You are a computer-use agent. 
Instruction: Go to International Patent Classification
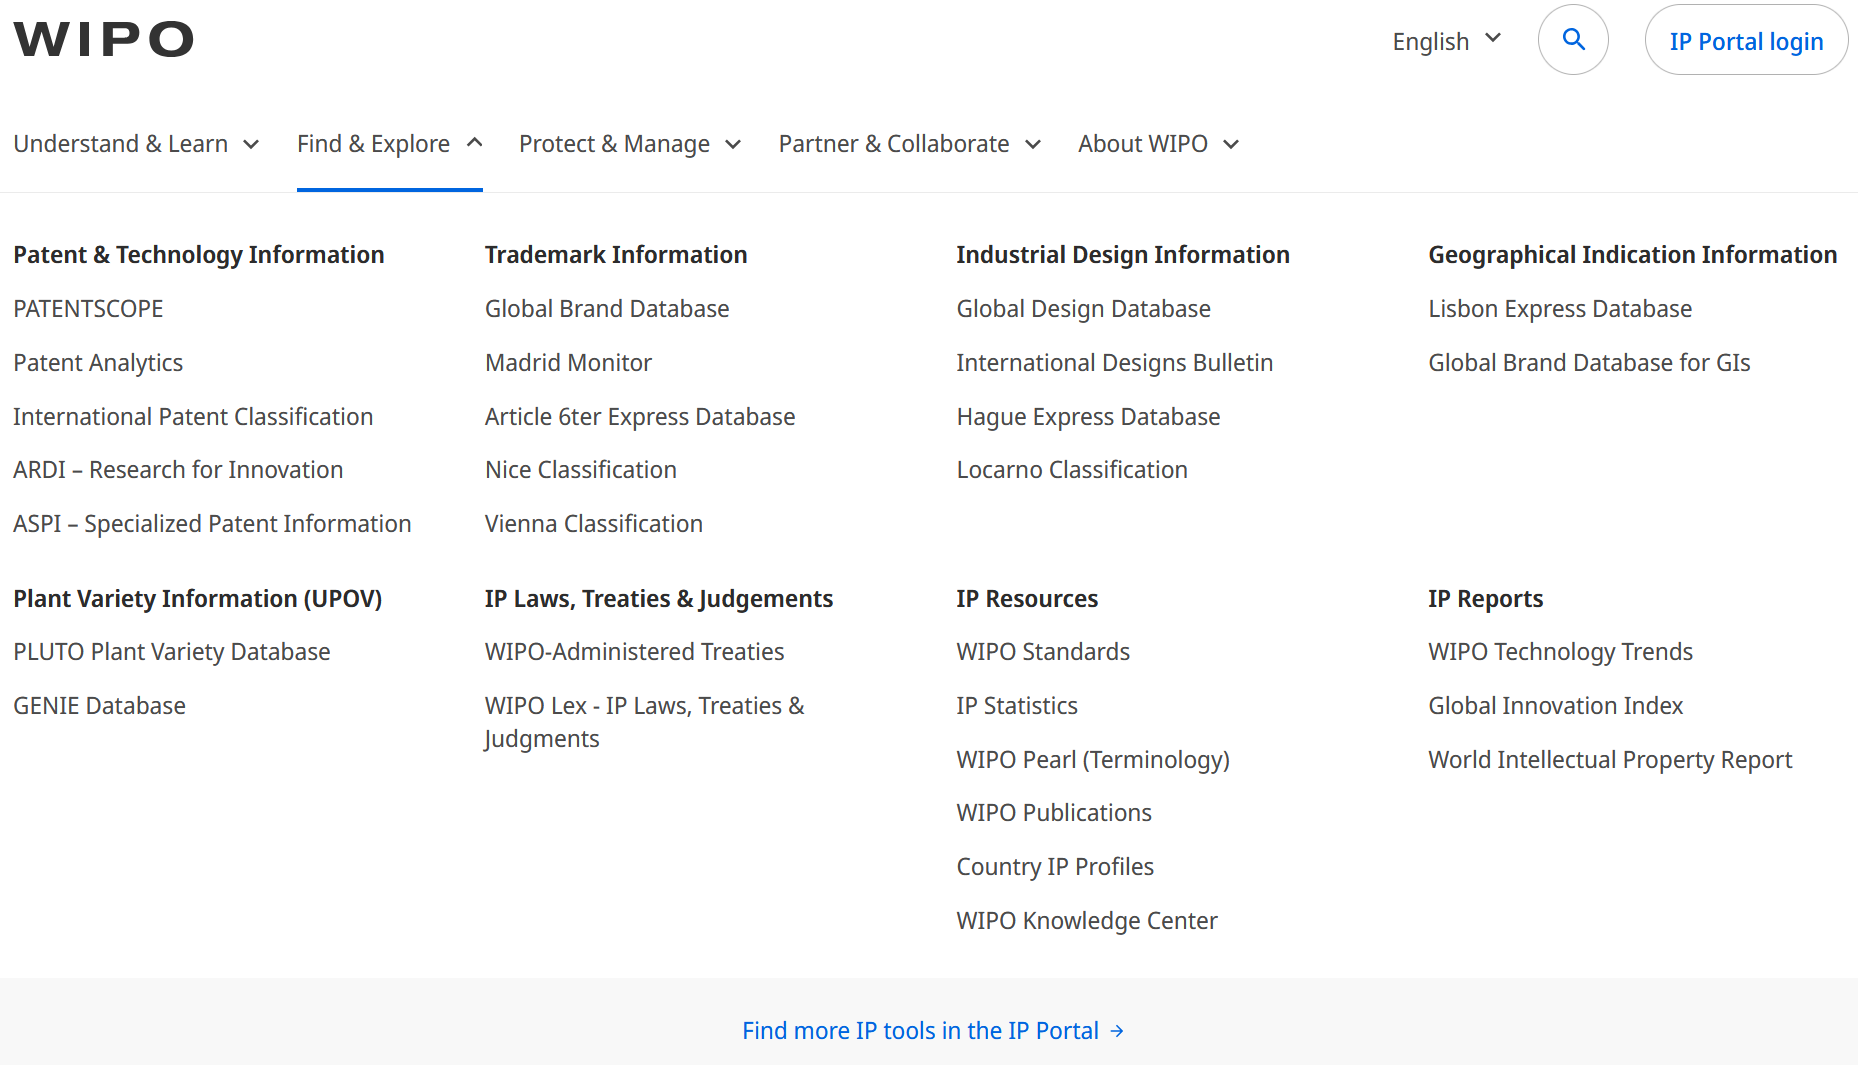click(x=193, y=417)
